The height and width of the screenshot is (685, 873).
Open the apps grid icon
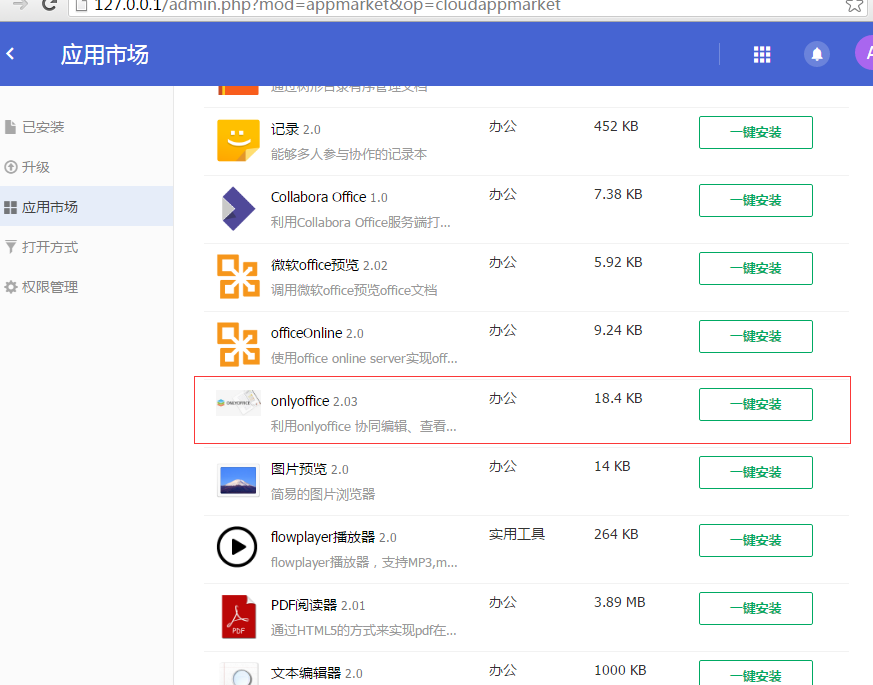[762, 55]
